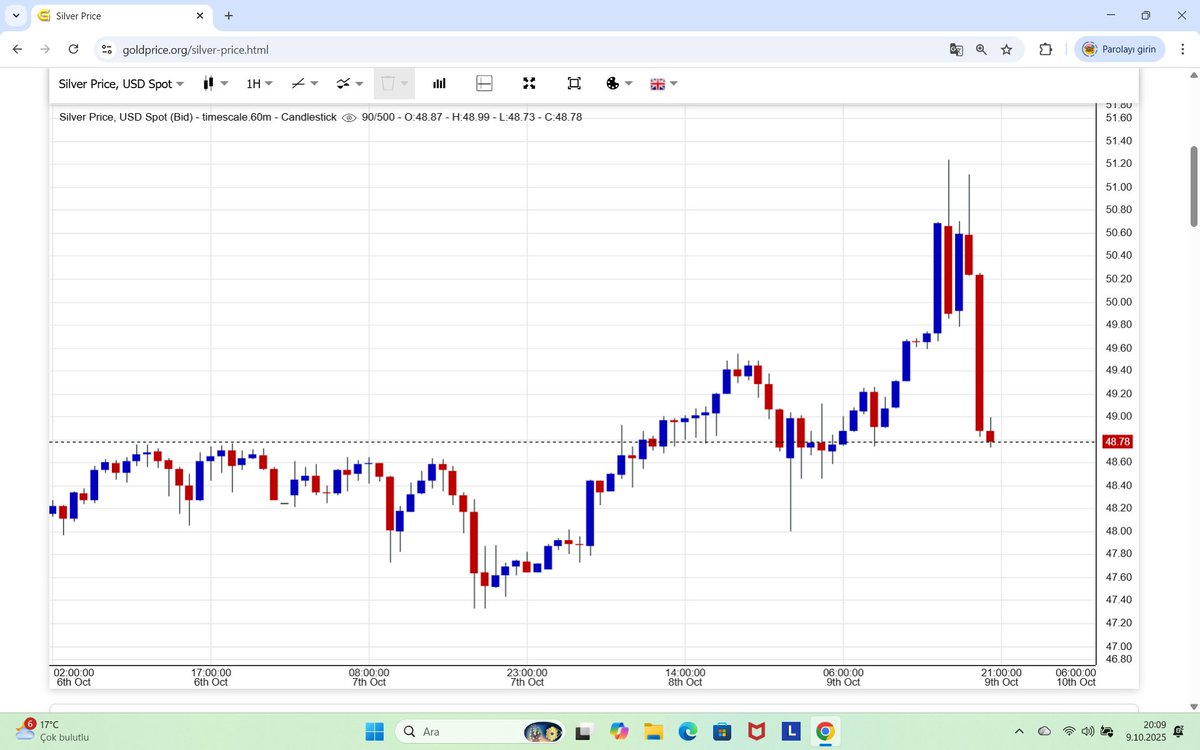Click the disabled trash delete dropdown
Image resolution: width=1200 pixels, height=750 pixels.
tap(394, 84)
